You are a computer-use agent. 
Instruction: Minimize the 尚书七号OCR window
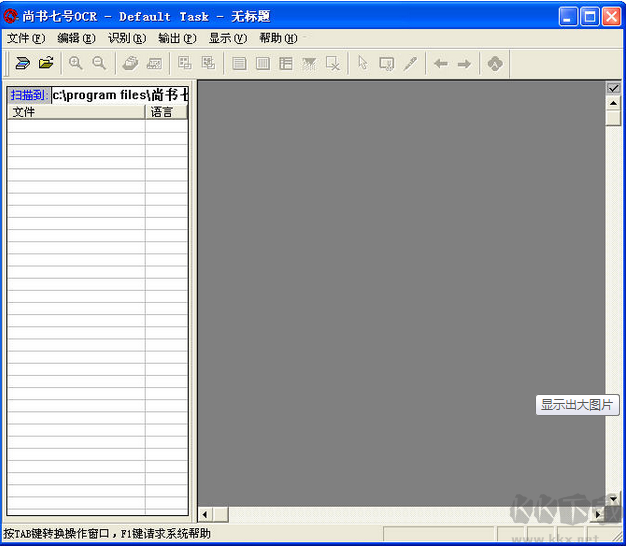[x=567, y=16]
